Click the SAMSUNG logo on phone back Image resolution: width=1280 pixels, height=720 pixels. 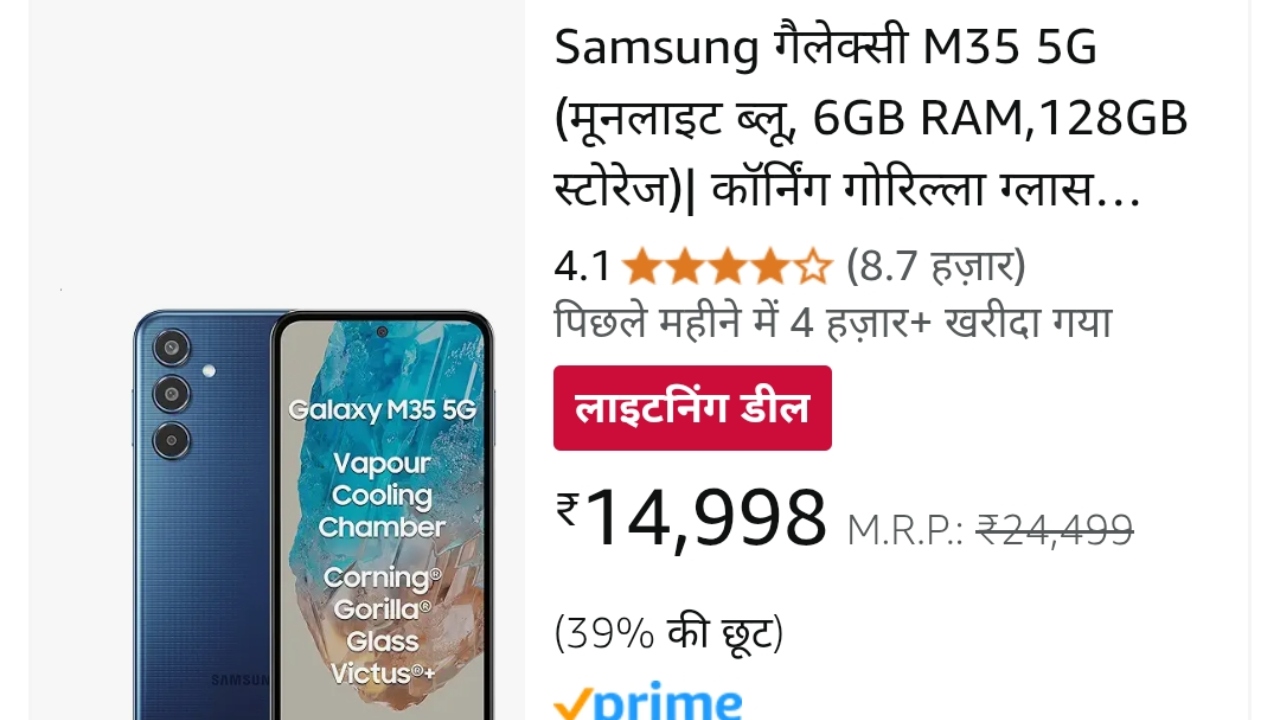pyautogui.click(x=241, y=680)
